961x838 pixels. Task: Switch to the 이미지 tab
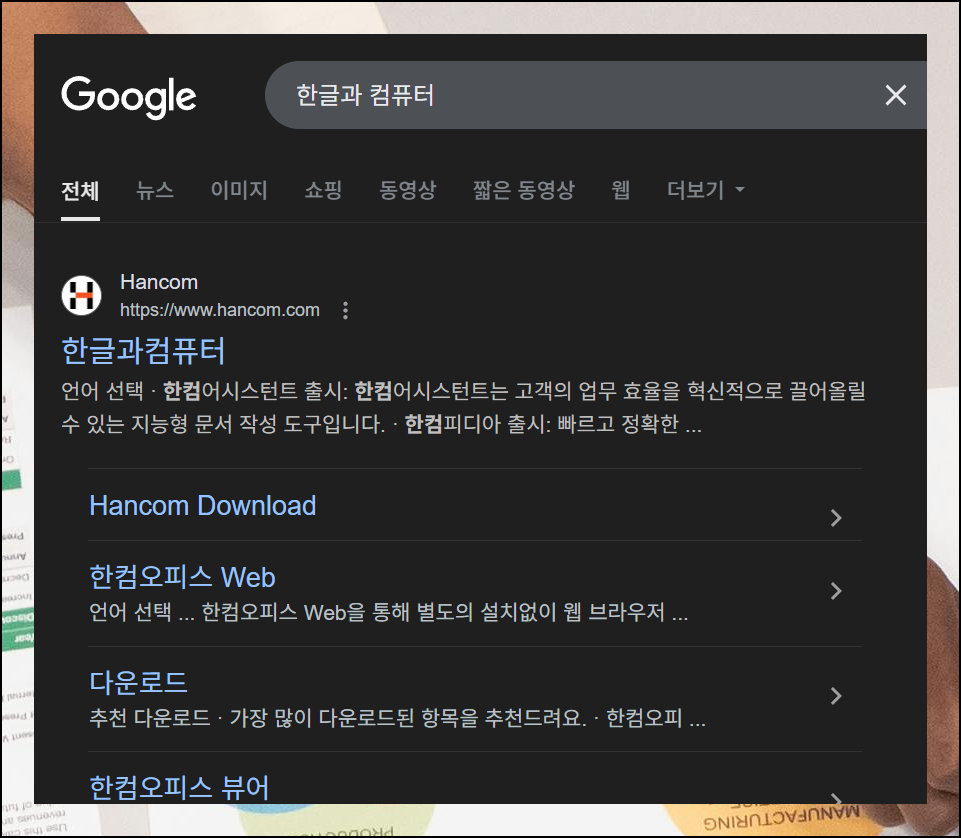239,190
